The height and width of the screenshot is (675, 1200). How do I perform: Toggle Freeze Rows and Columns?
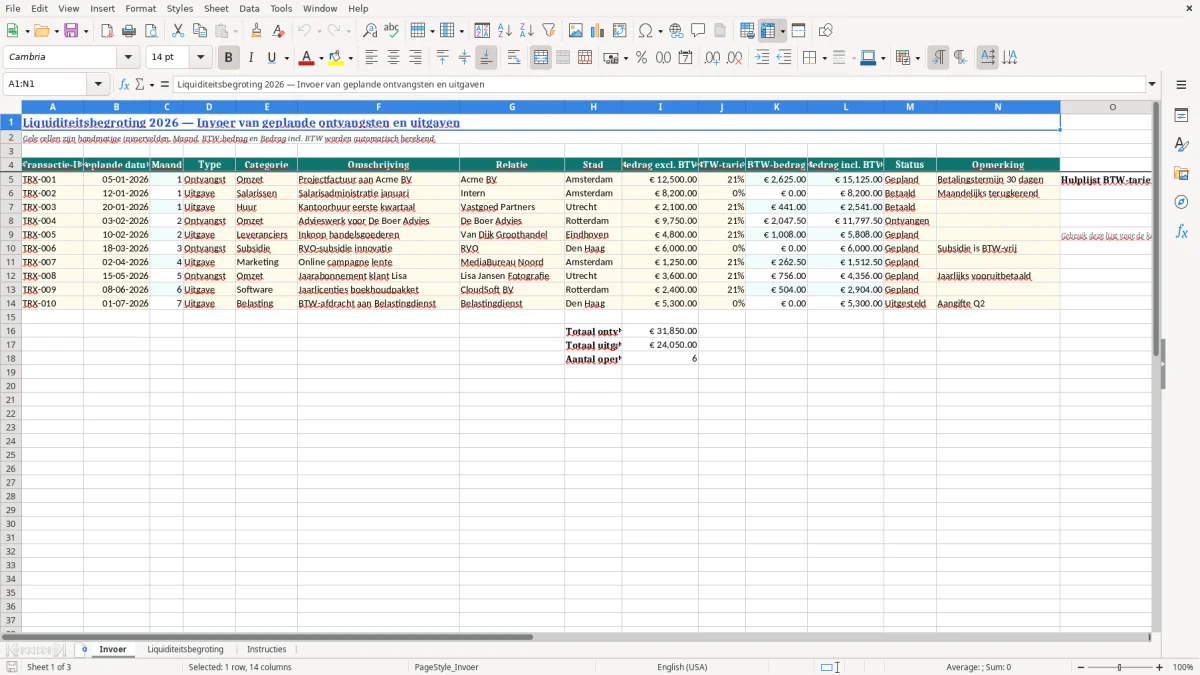tap(768, 31)
